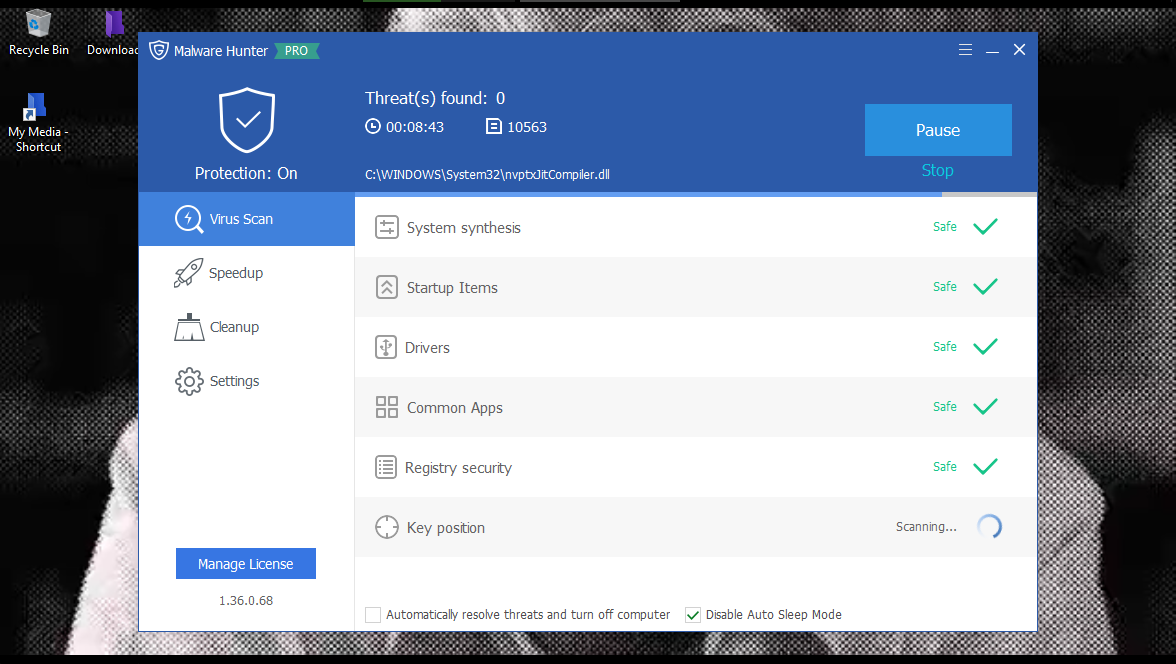The image size is (1176, 664).
Task: Click the Safe status of System synthesis
Action: [x=945, y=227]
